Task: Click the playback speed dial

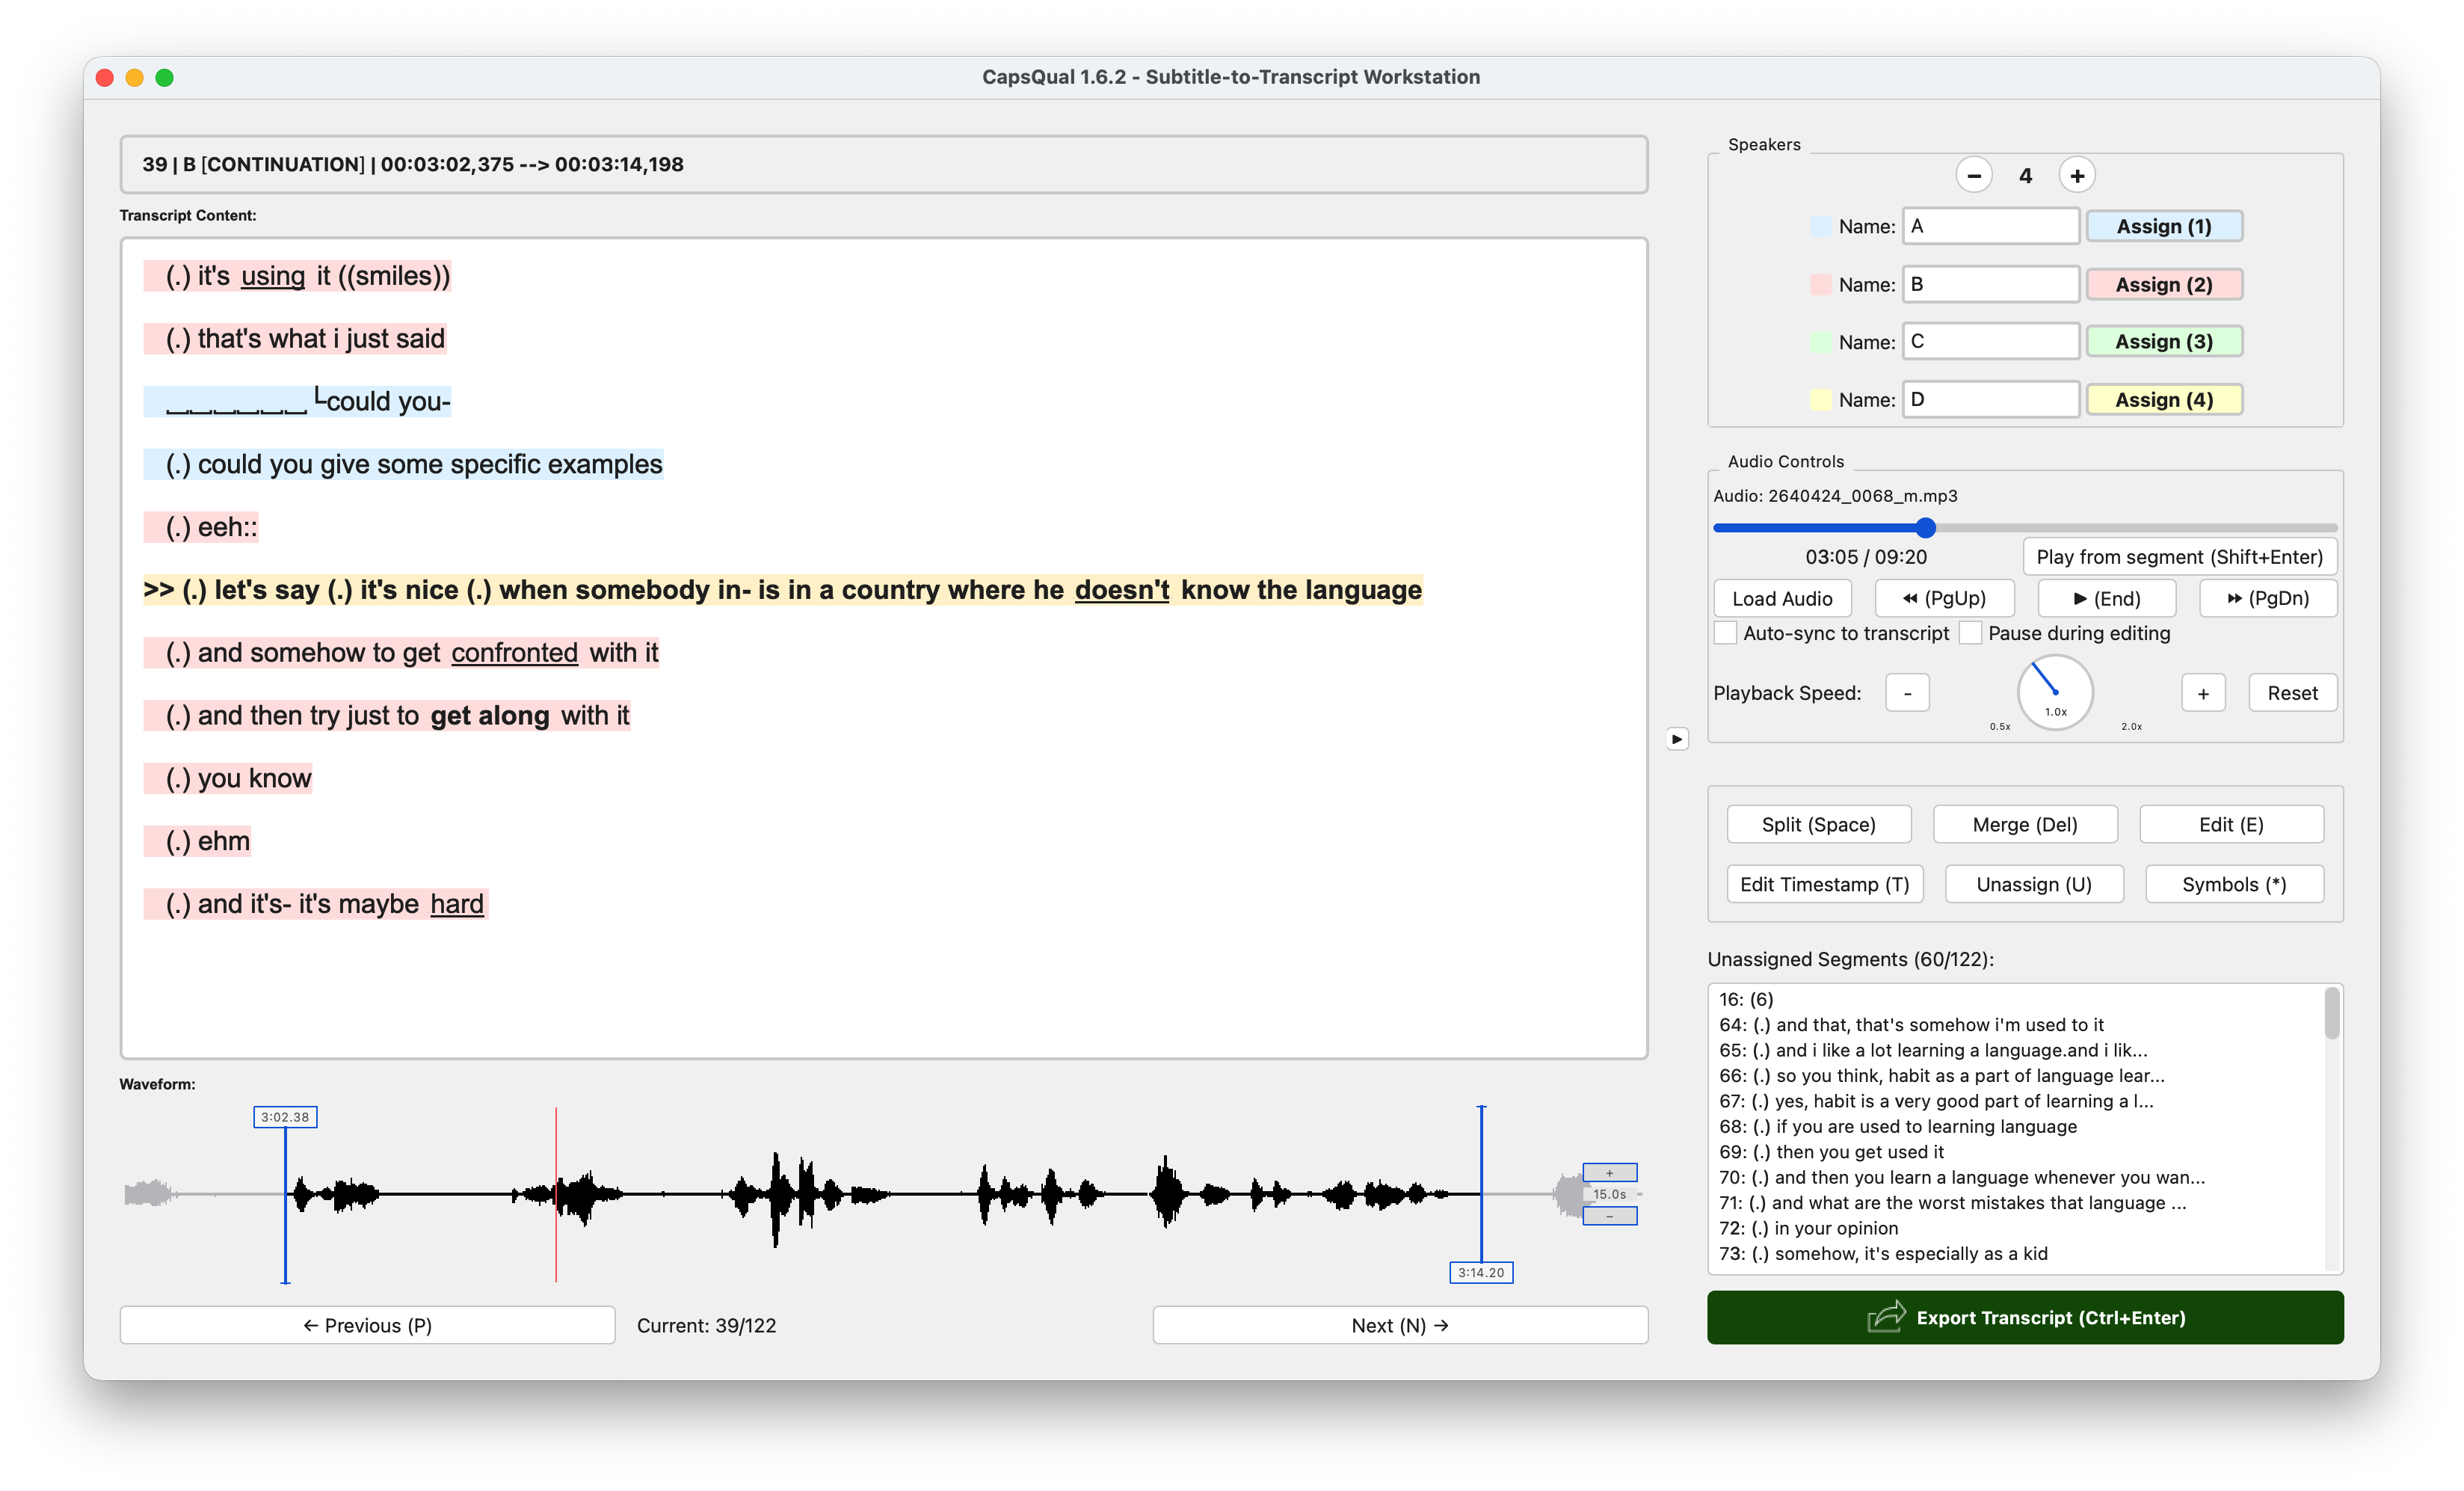Action: point(2055,692)
